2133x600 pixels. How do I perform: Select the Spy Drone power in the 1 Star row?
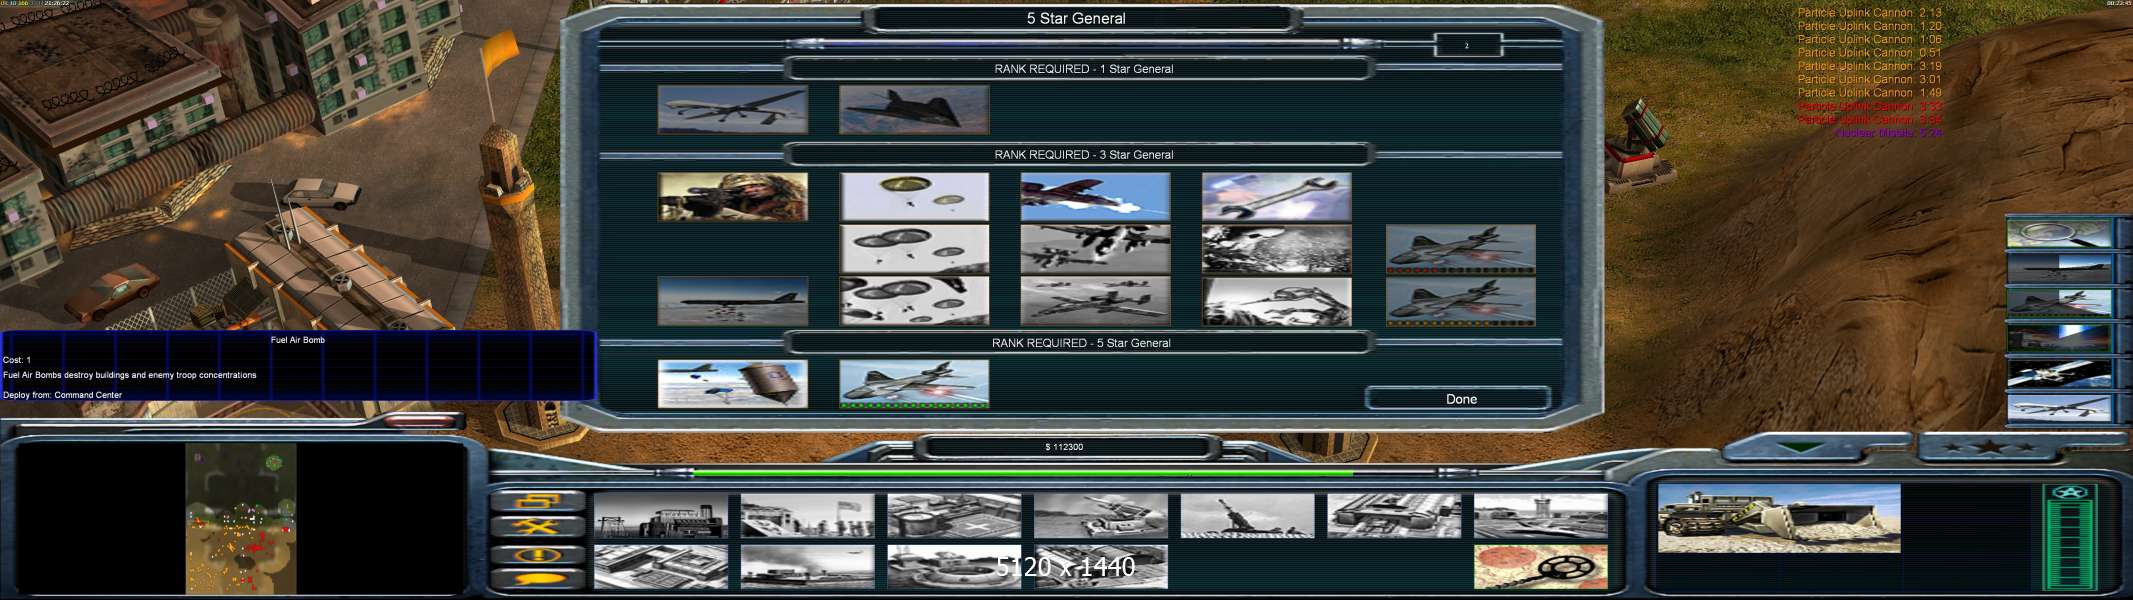732,109
